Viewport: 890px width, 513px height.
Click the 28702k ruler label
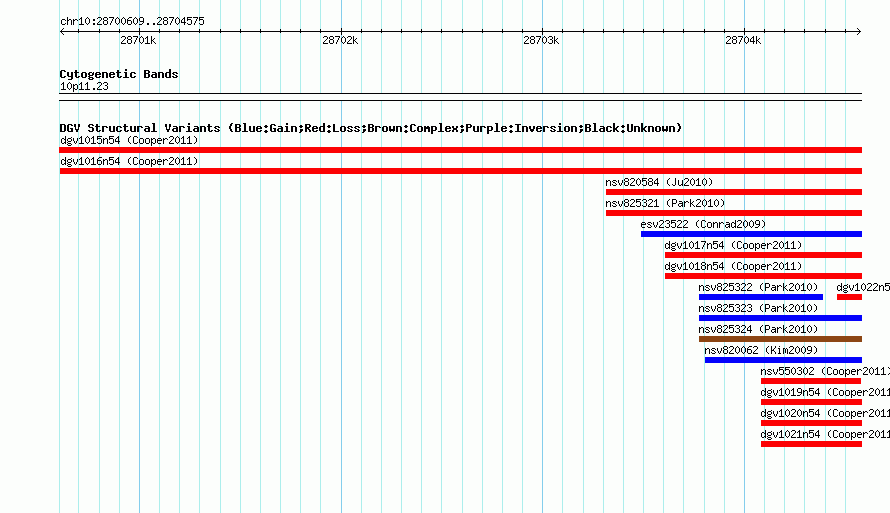[340, 40]
